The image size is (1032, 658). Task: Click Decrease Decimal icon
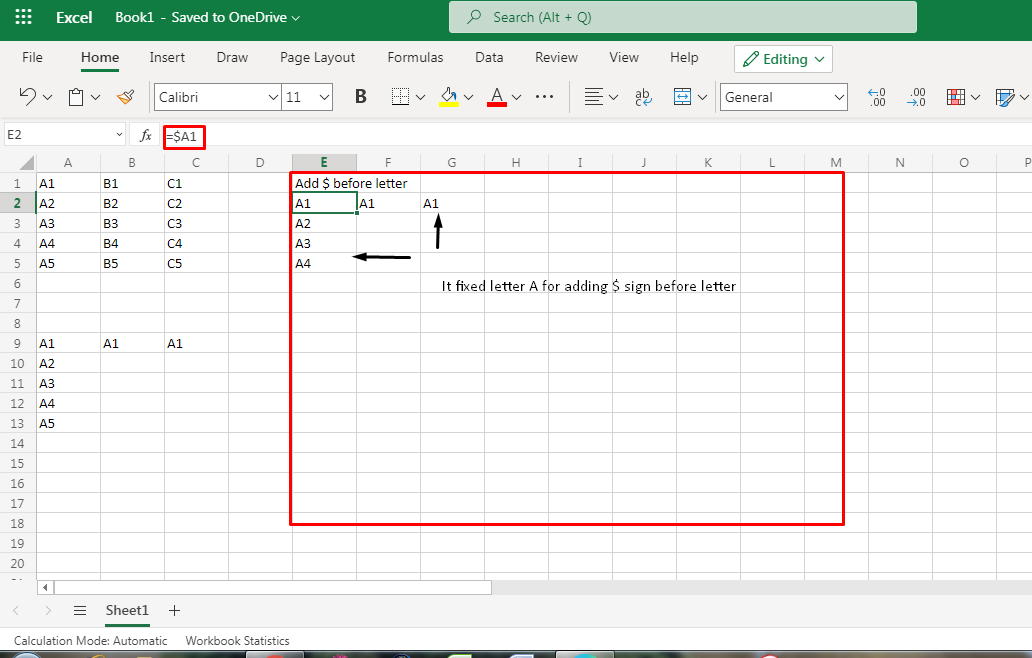pyautogui.click(x=877, y=97)
